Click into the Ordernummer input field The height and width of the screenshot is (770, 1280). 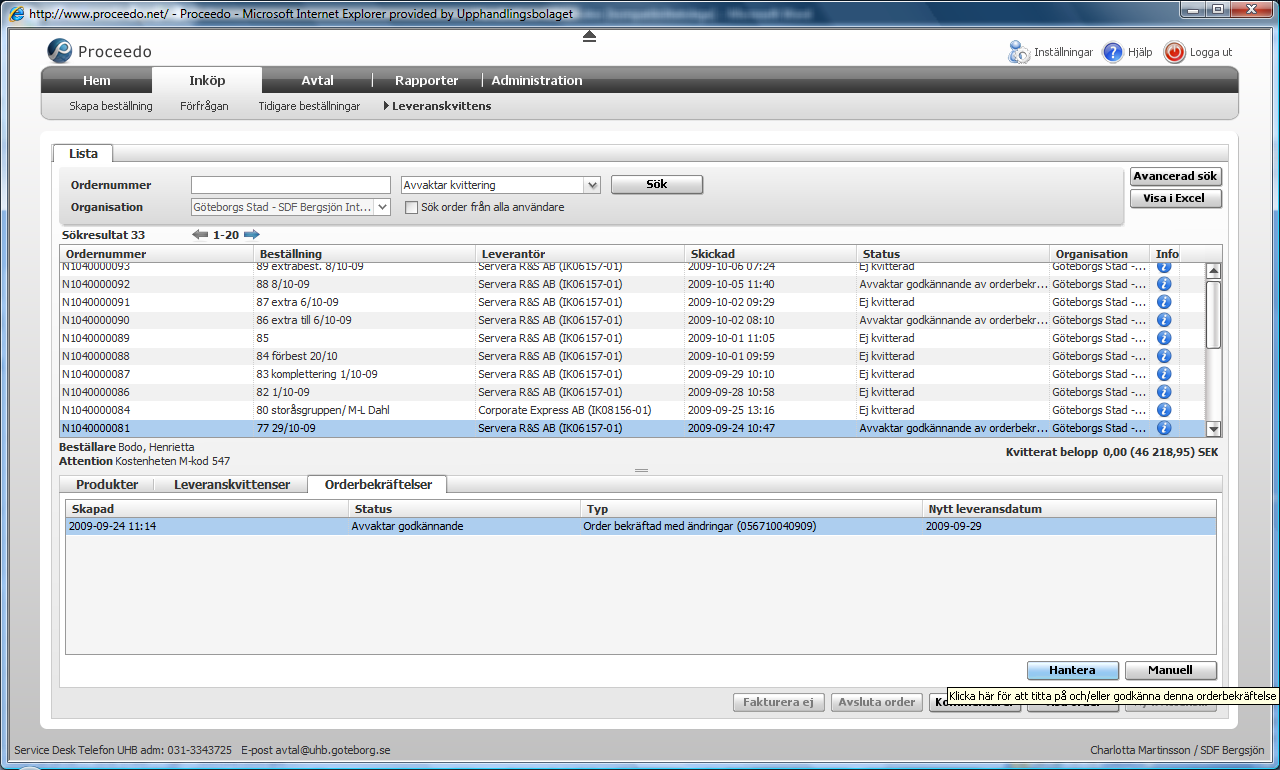[291, 185]
